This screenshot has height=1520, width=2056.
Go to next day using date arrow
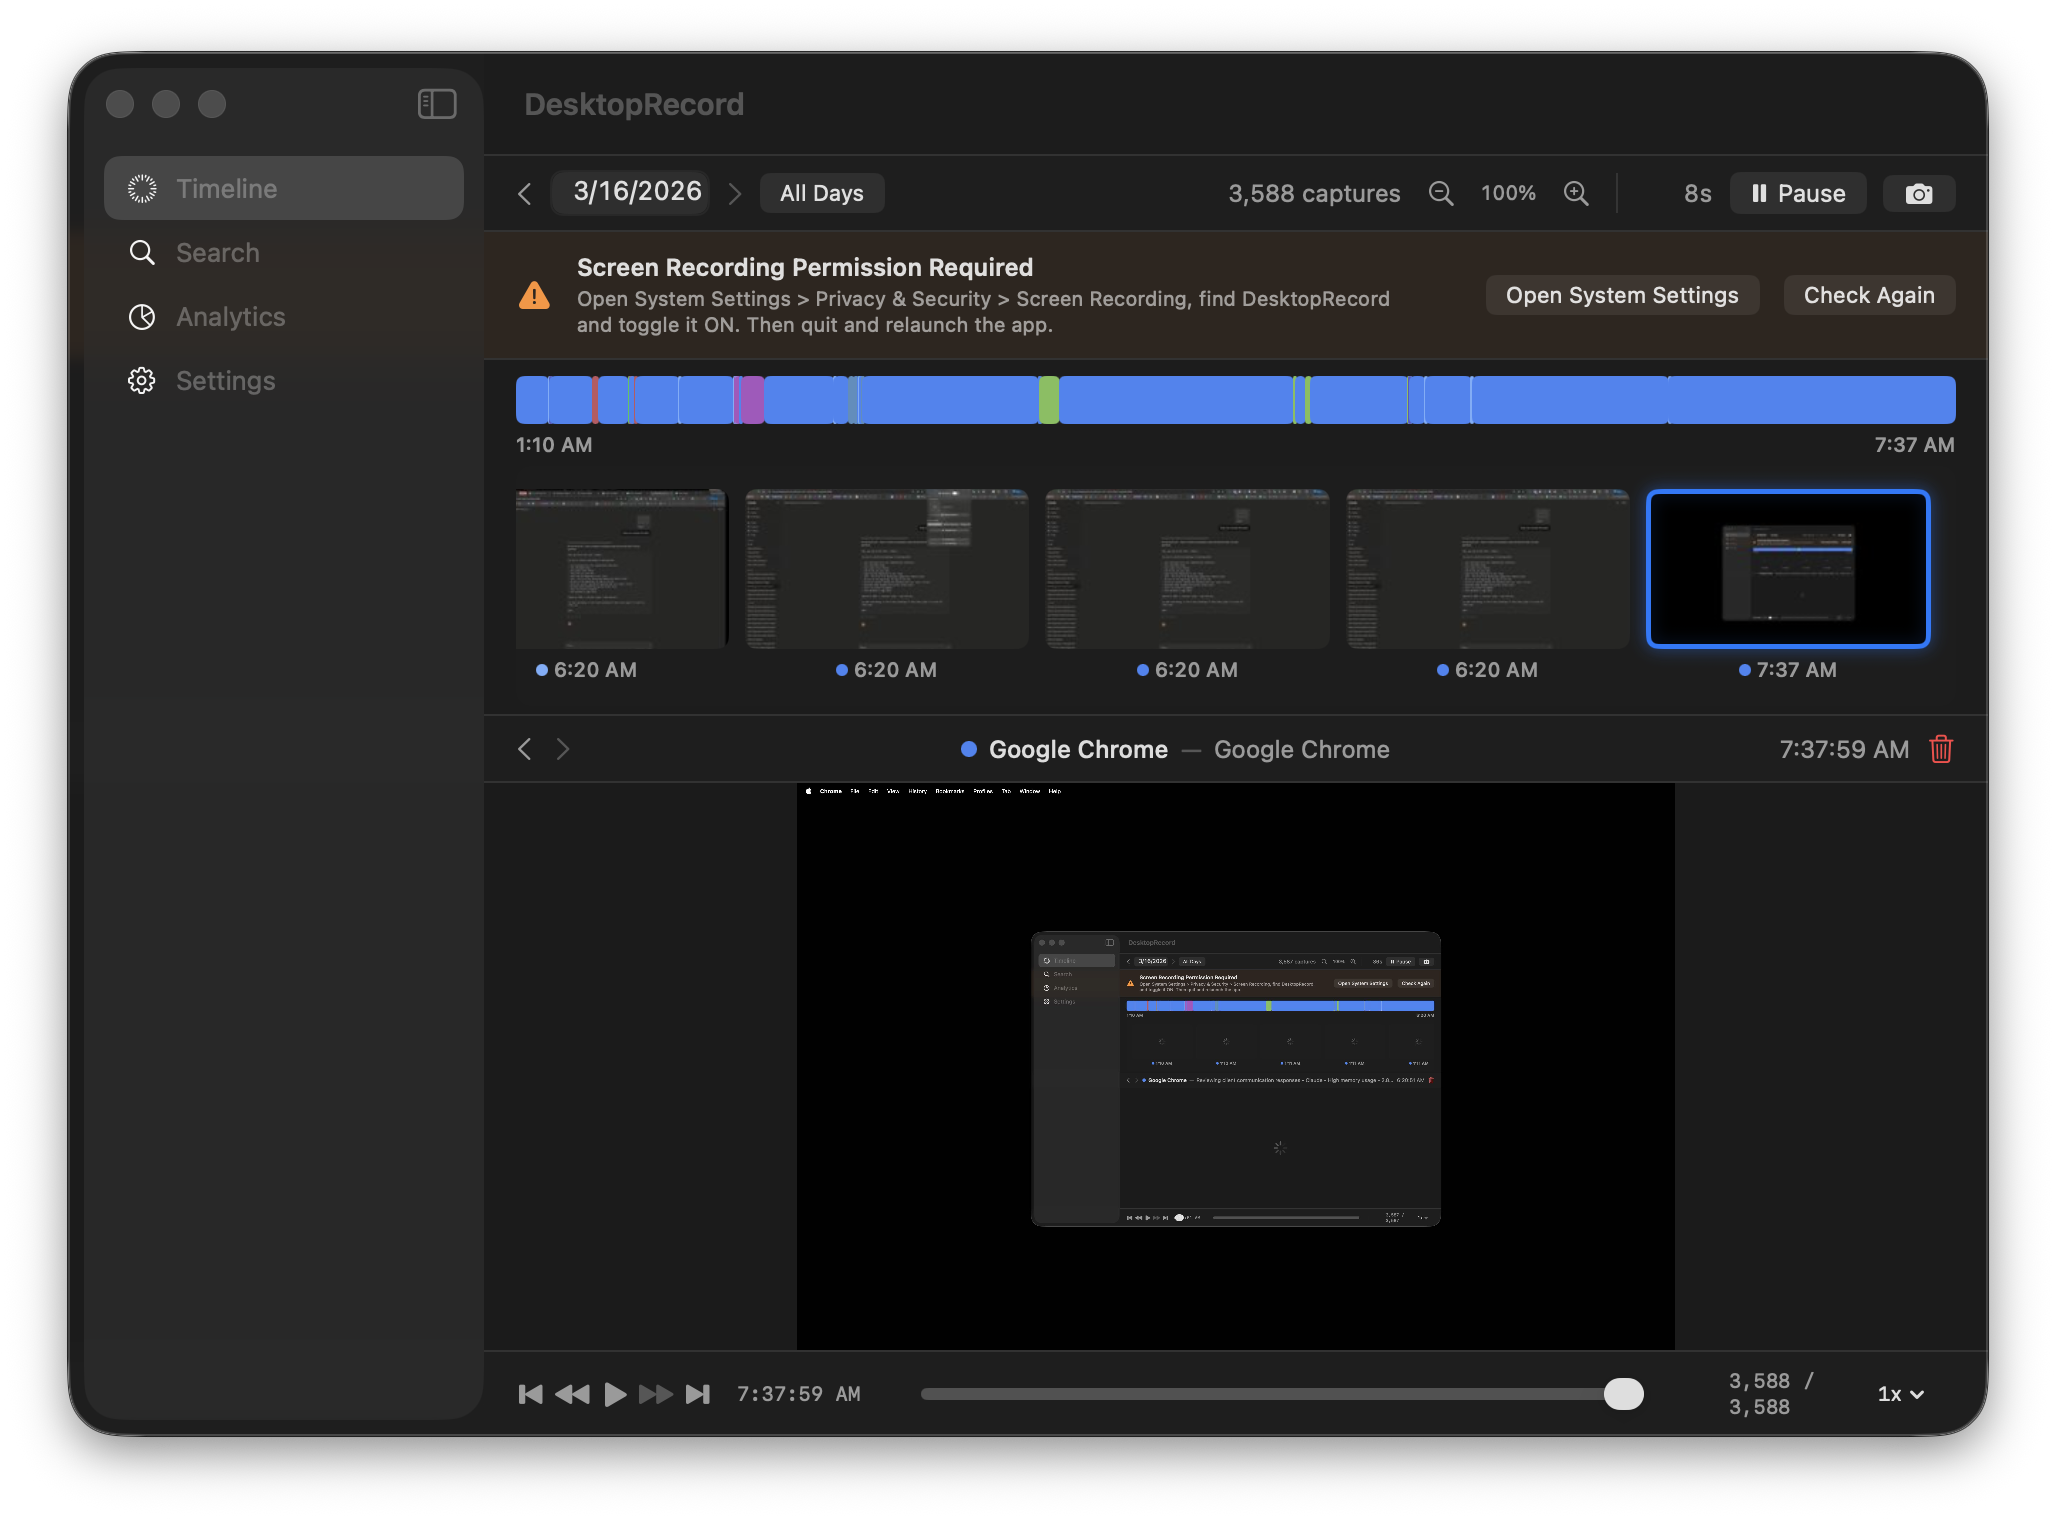tap(735, 193)
